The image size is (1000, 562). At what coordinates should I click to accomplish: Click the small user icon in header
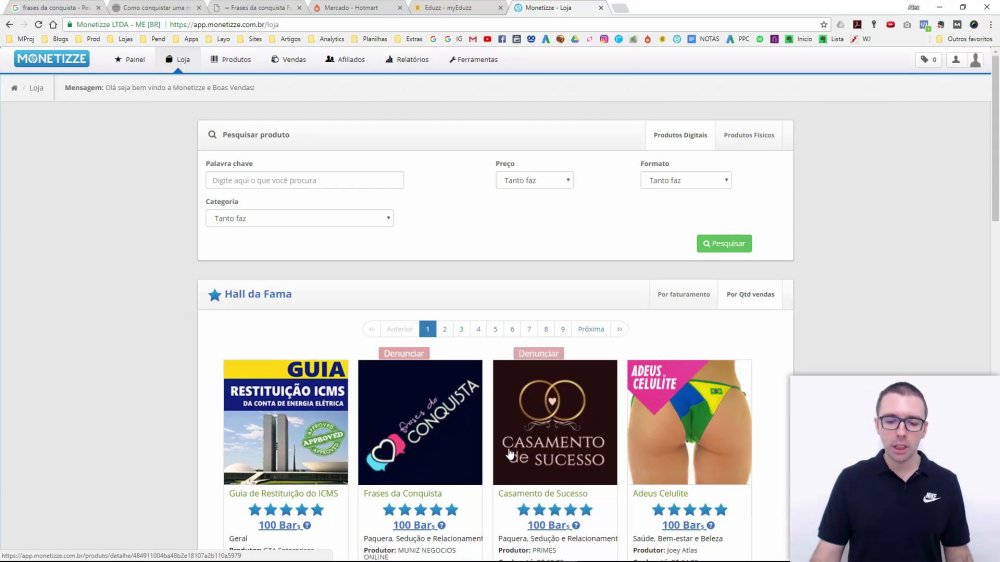[955, 59]
